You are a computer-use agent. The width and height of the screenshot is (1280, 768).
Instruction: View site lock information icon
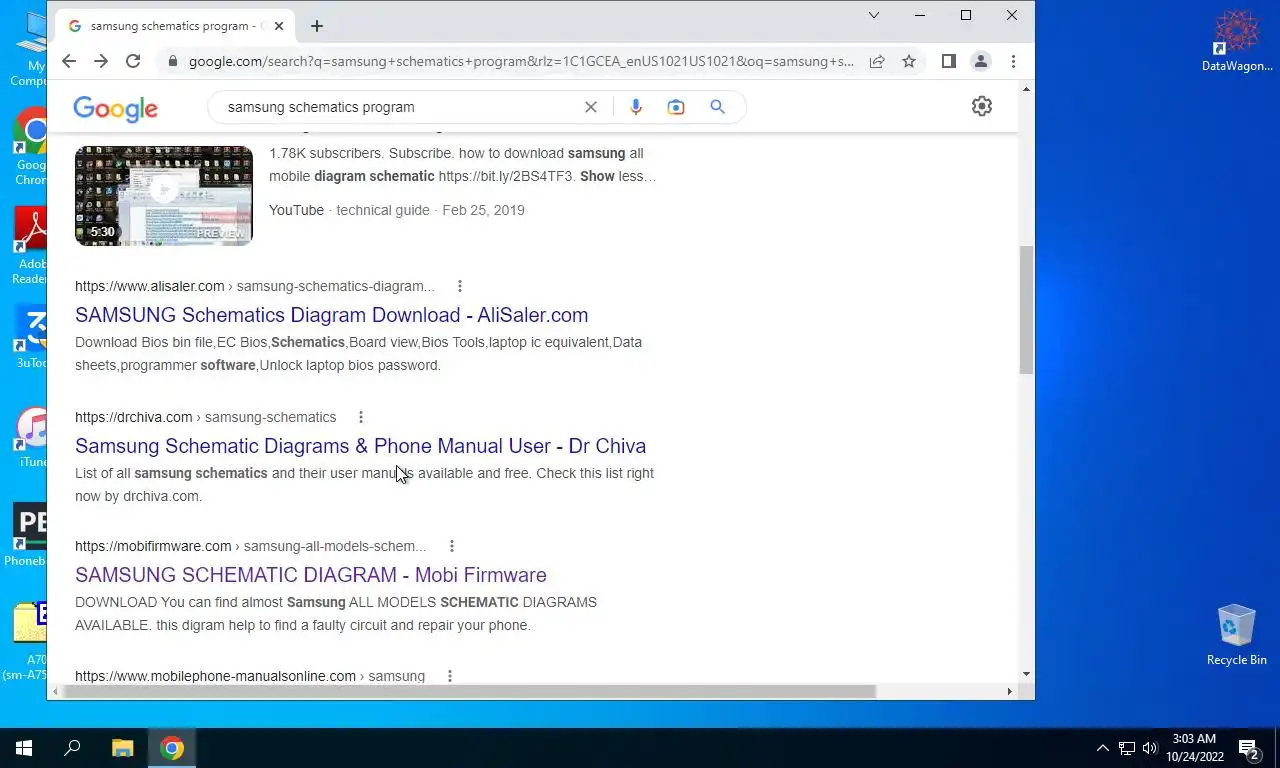point(173,61)
